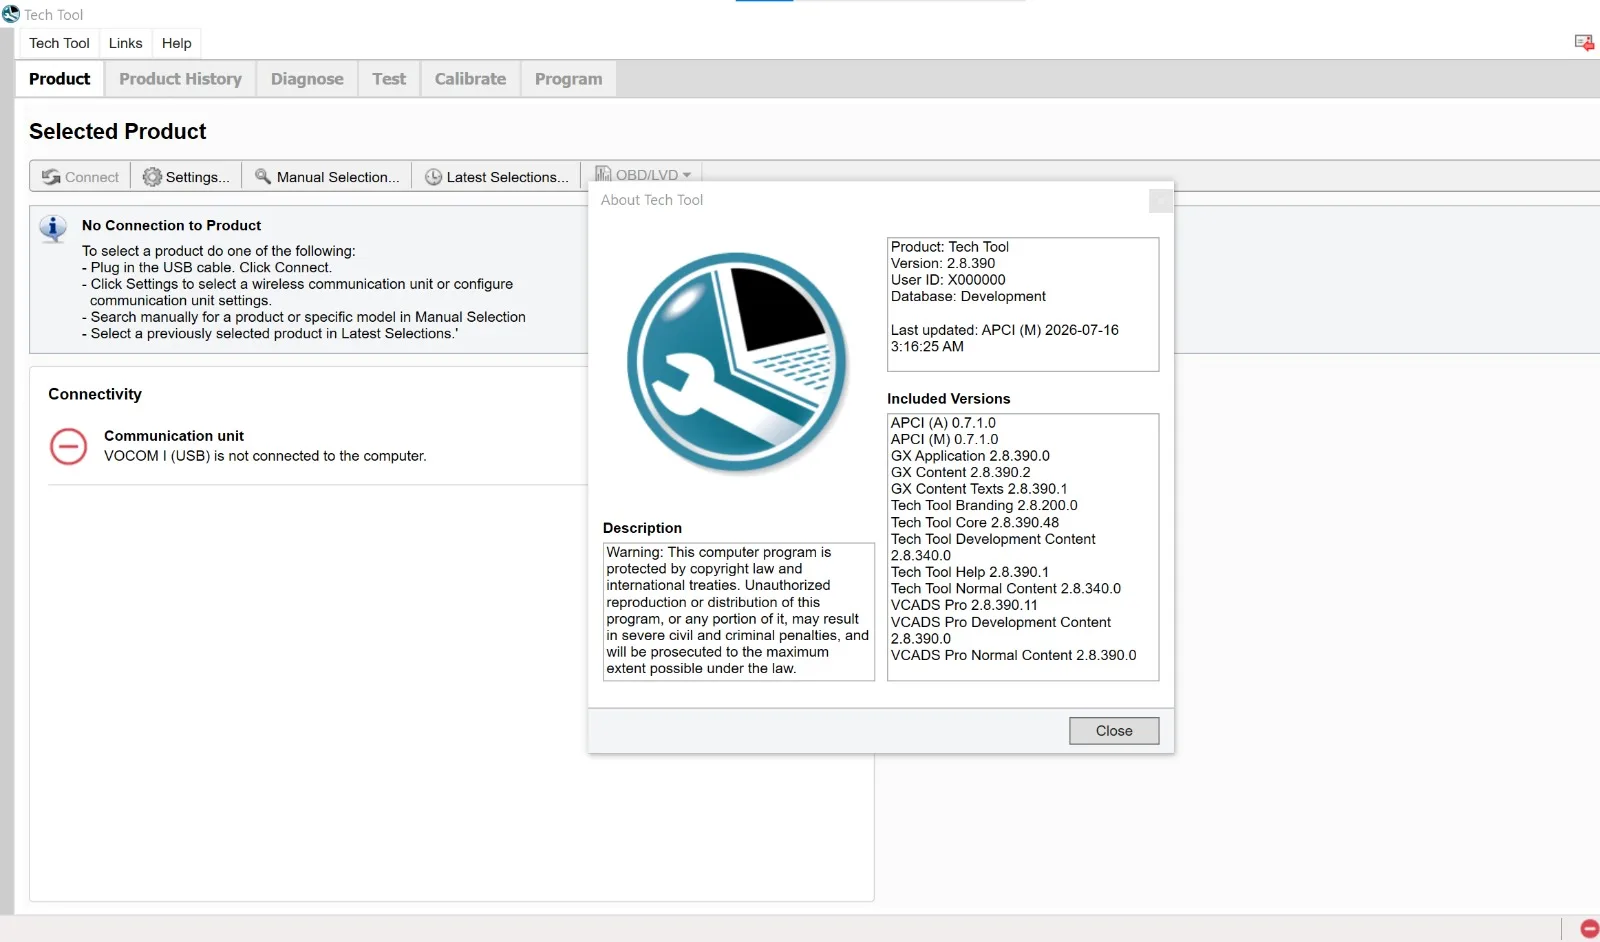Open Settings from the product toolbar
Screen dimensions: 1600x942
[186, 177]
